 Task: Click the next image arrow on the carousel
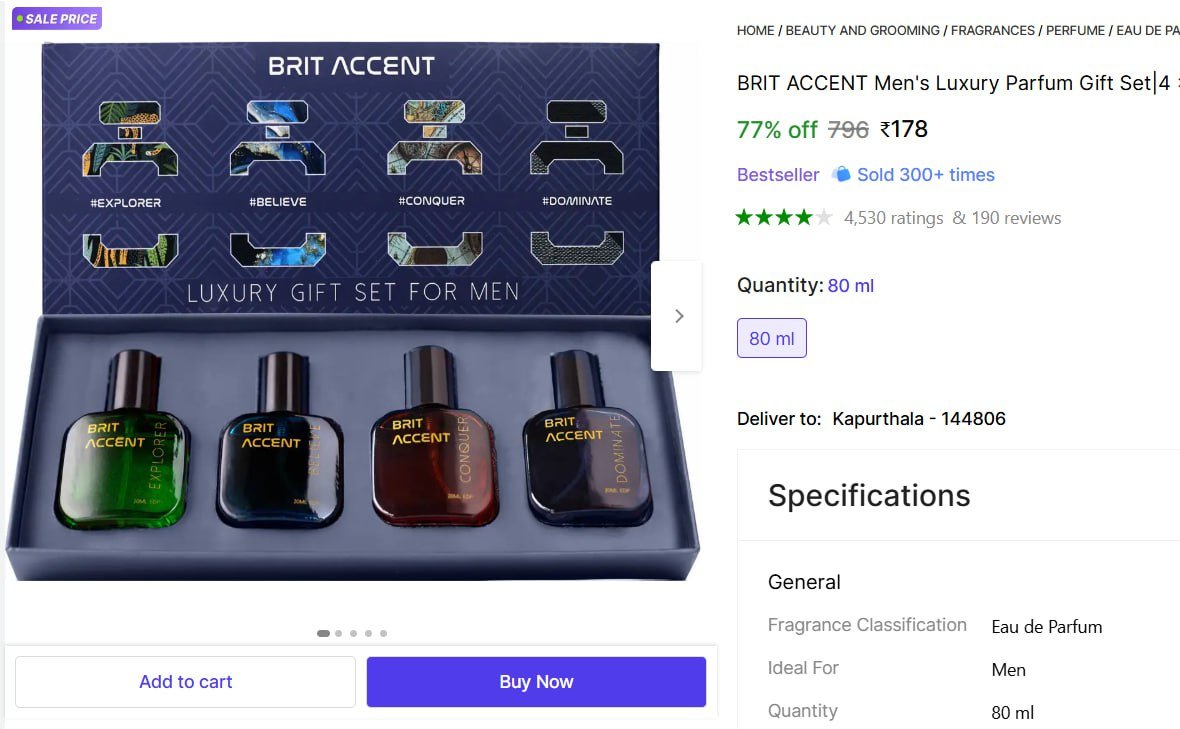pos(678,316)
